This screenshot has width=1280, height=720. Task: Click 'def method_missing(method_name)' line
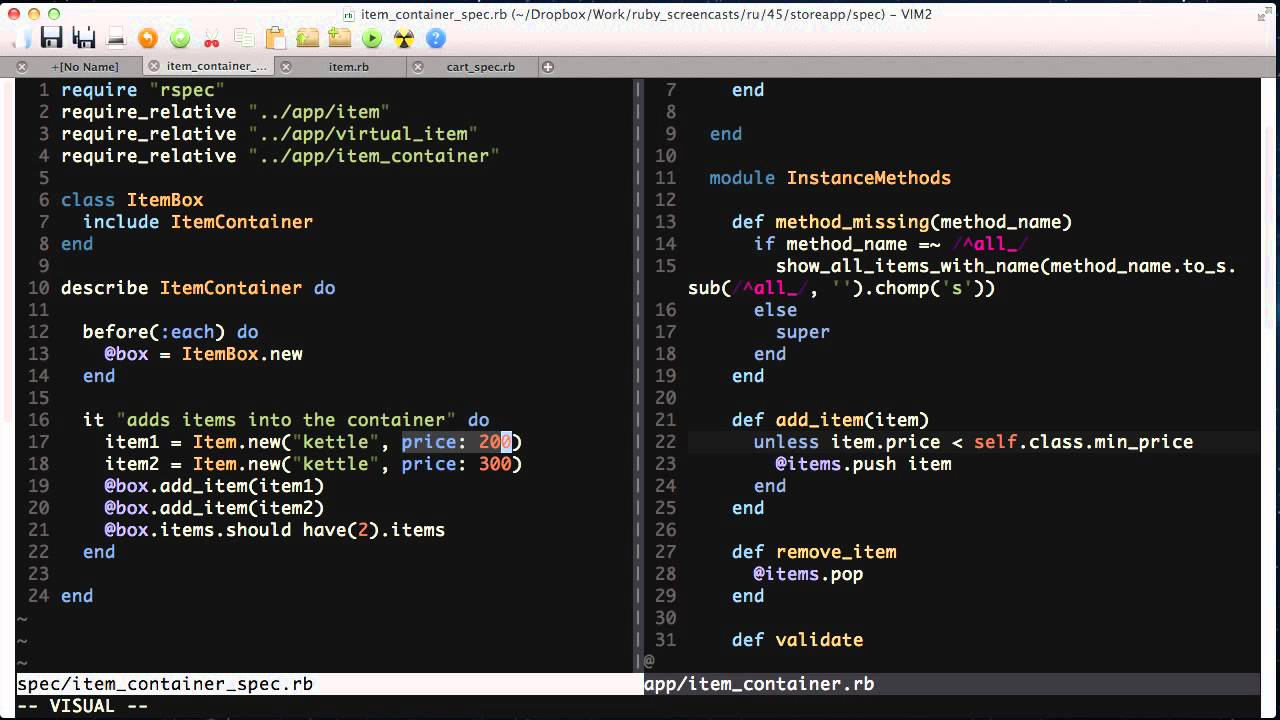point(902,222)
